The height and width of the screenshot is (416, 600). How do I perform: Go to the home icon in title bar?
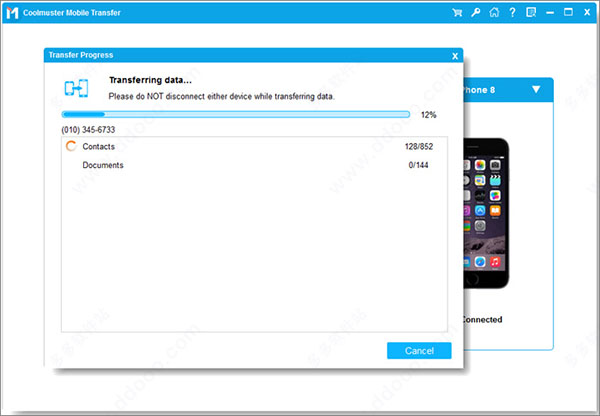pyautogui.click(x=494, y=13)
